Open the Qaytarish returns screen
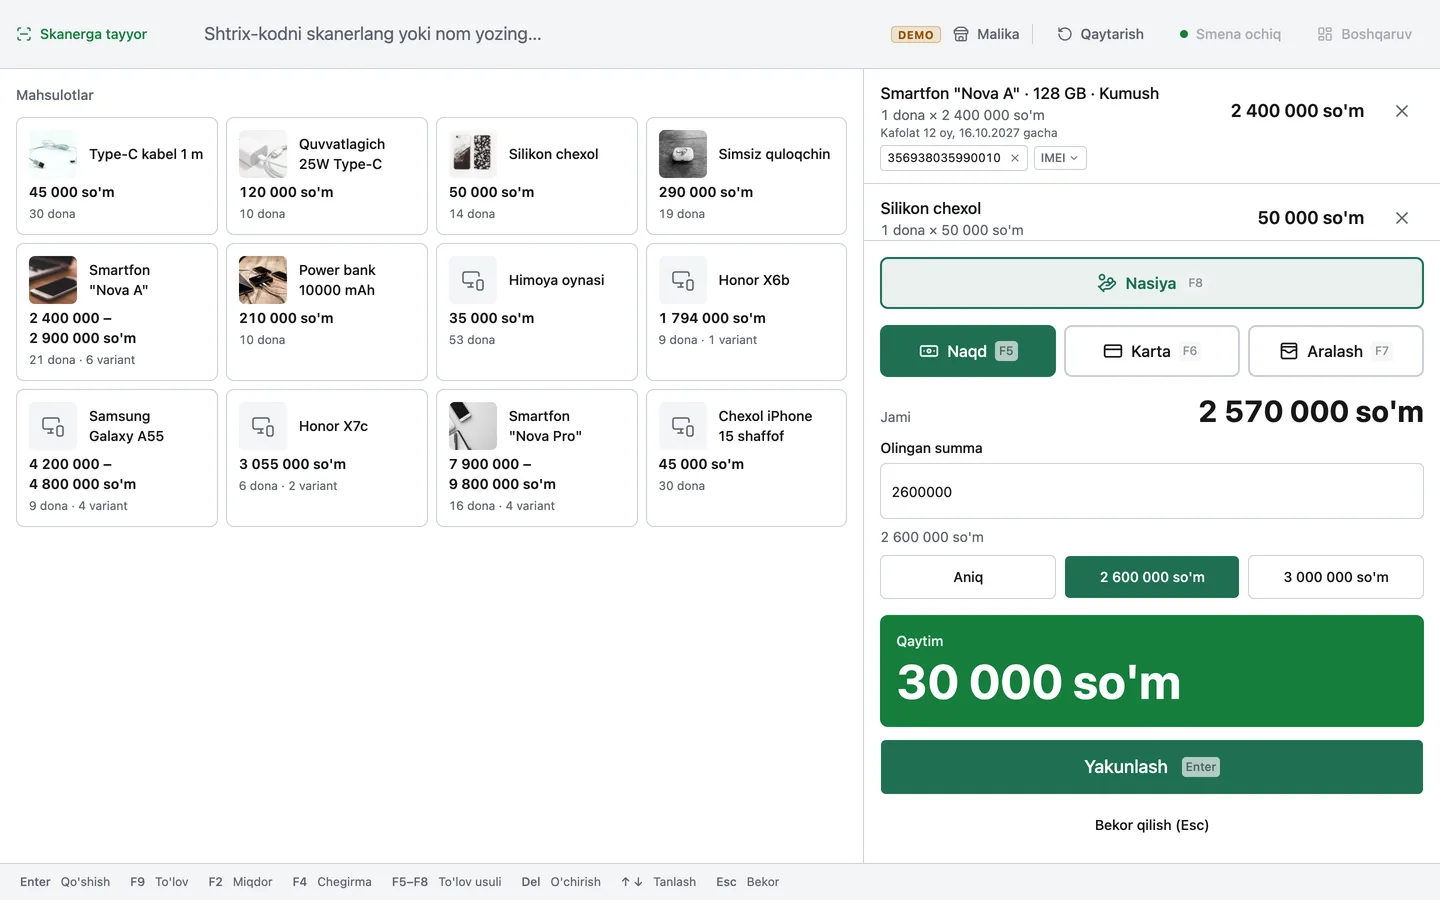This screenshot has width=1440, height=900. point(1100,34)
